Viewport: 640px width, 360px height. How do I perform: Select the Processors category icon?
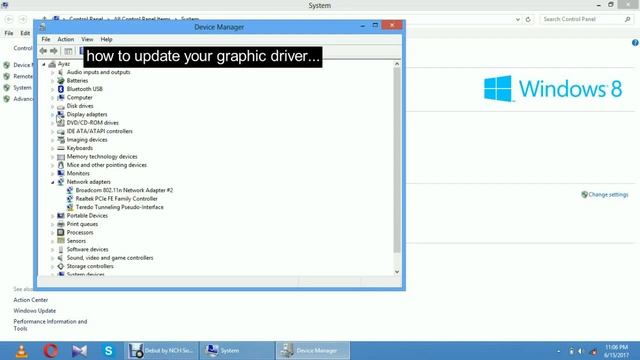[x=61, y=232]
